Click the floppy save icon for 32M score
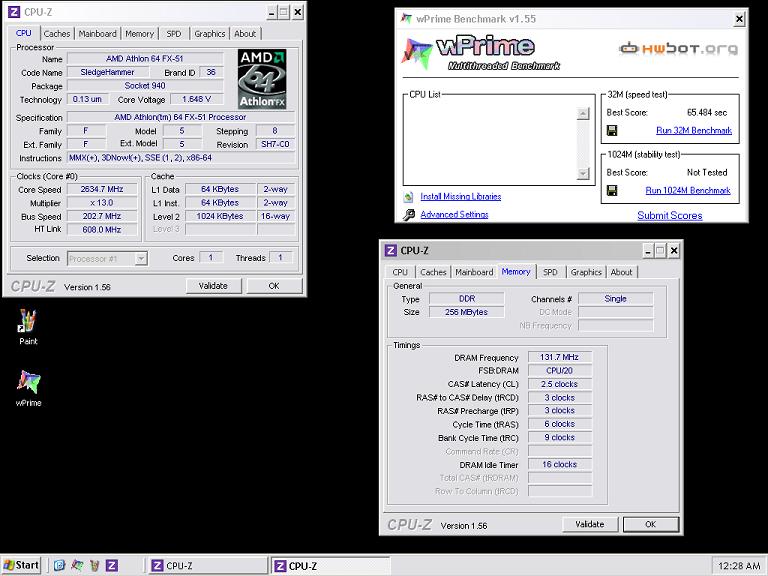Image resolution: width=768 pixels, height=576 pixels. (612, 130)
